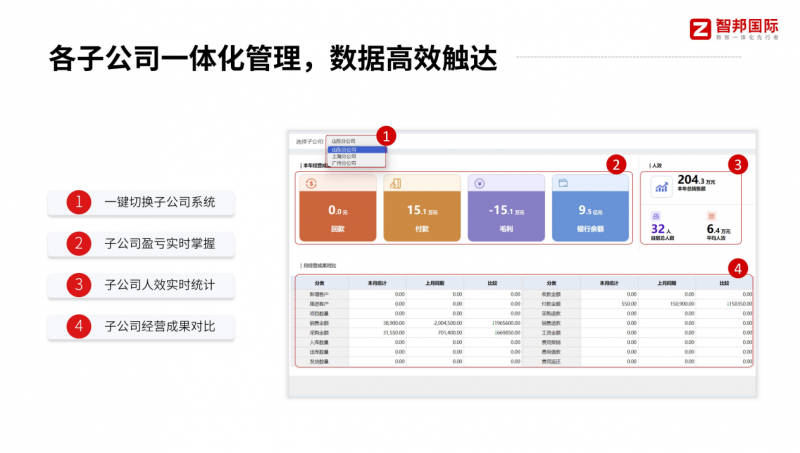
Task: Pick the highlighted 山东分公司 option
Action: click(344, 150)
